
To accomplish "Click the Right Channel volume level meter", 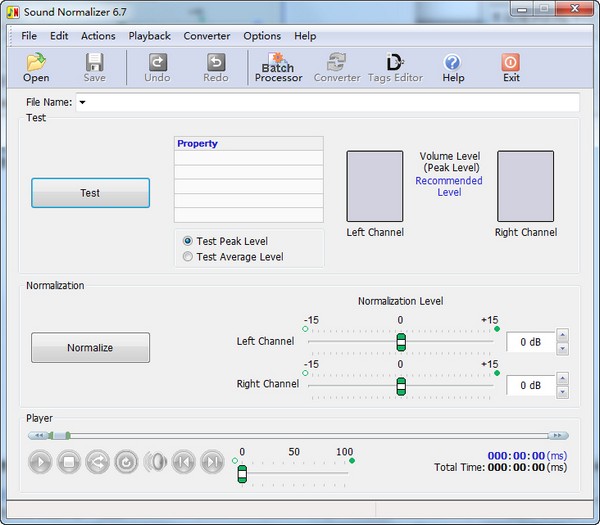I will (x=525, y=186).
